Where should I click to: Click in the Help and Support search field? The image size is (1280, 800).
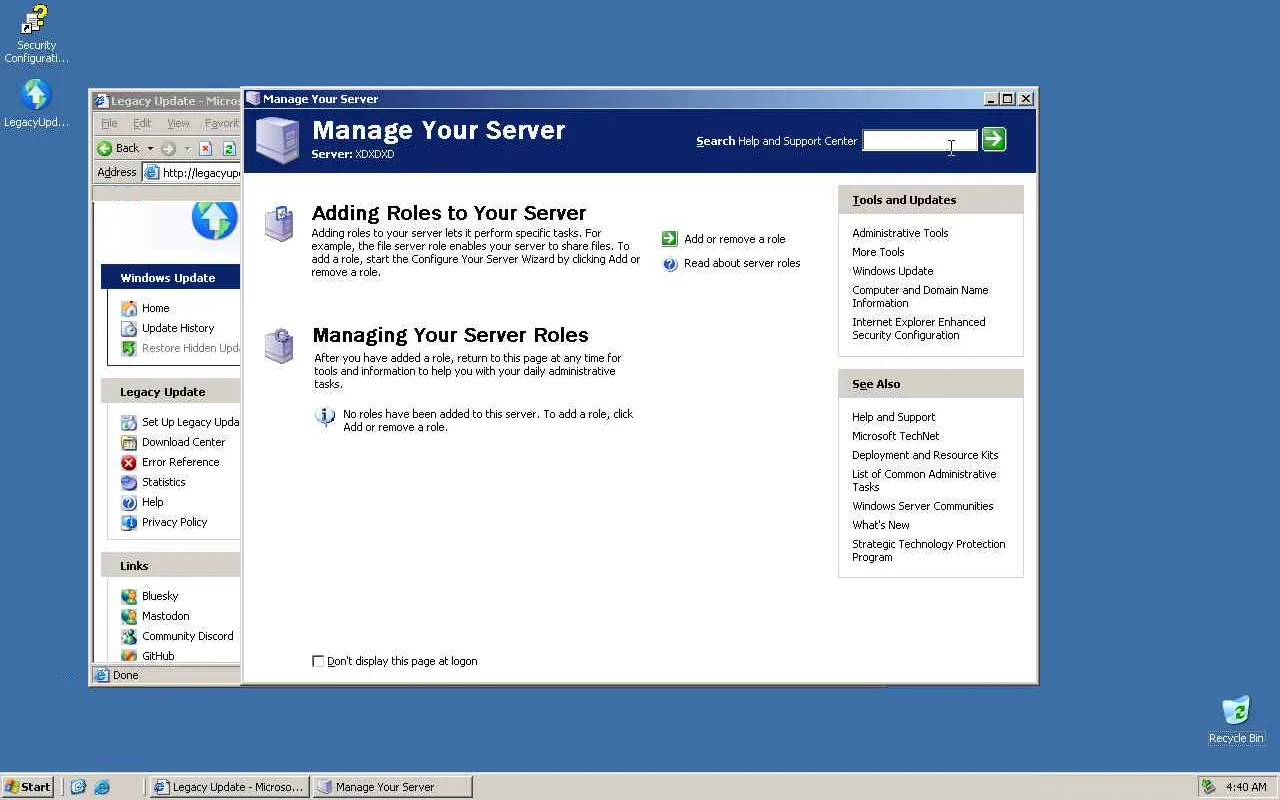click(920, 141)
